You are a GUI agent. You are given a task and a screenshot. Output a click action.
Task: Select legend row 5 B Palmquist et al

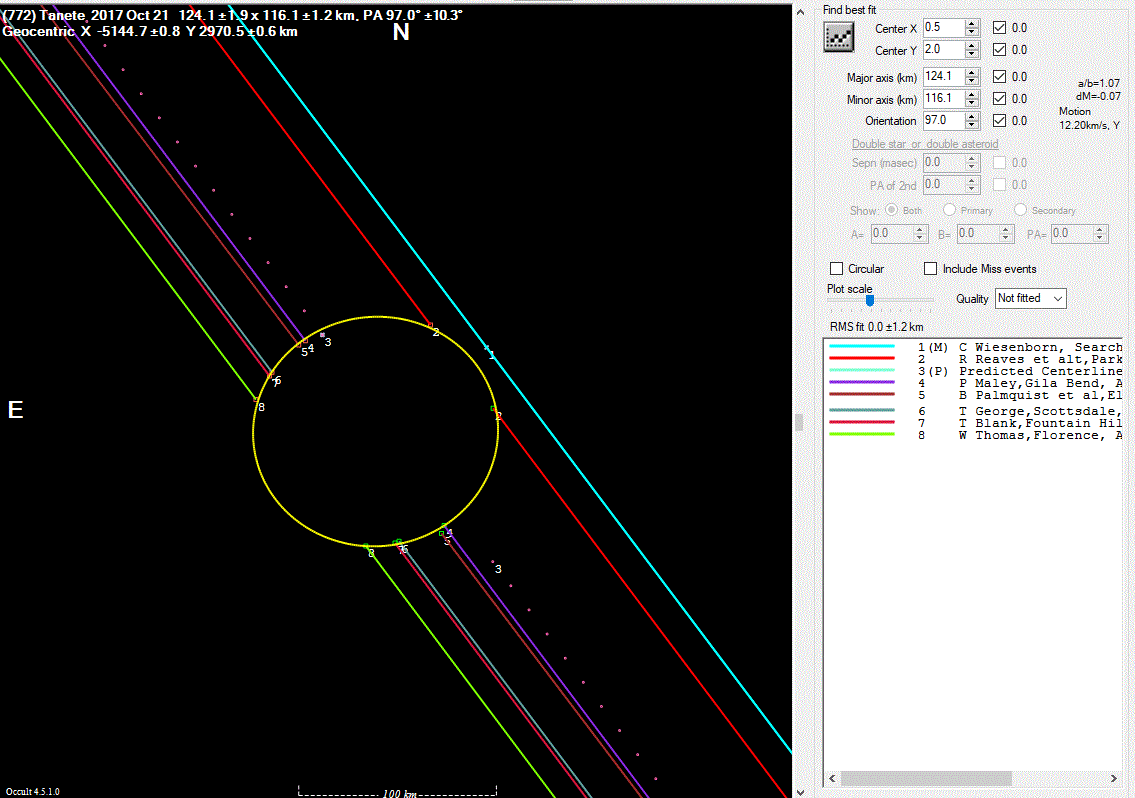(974, 395)
